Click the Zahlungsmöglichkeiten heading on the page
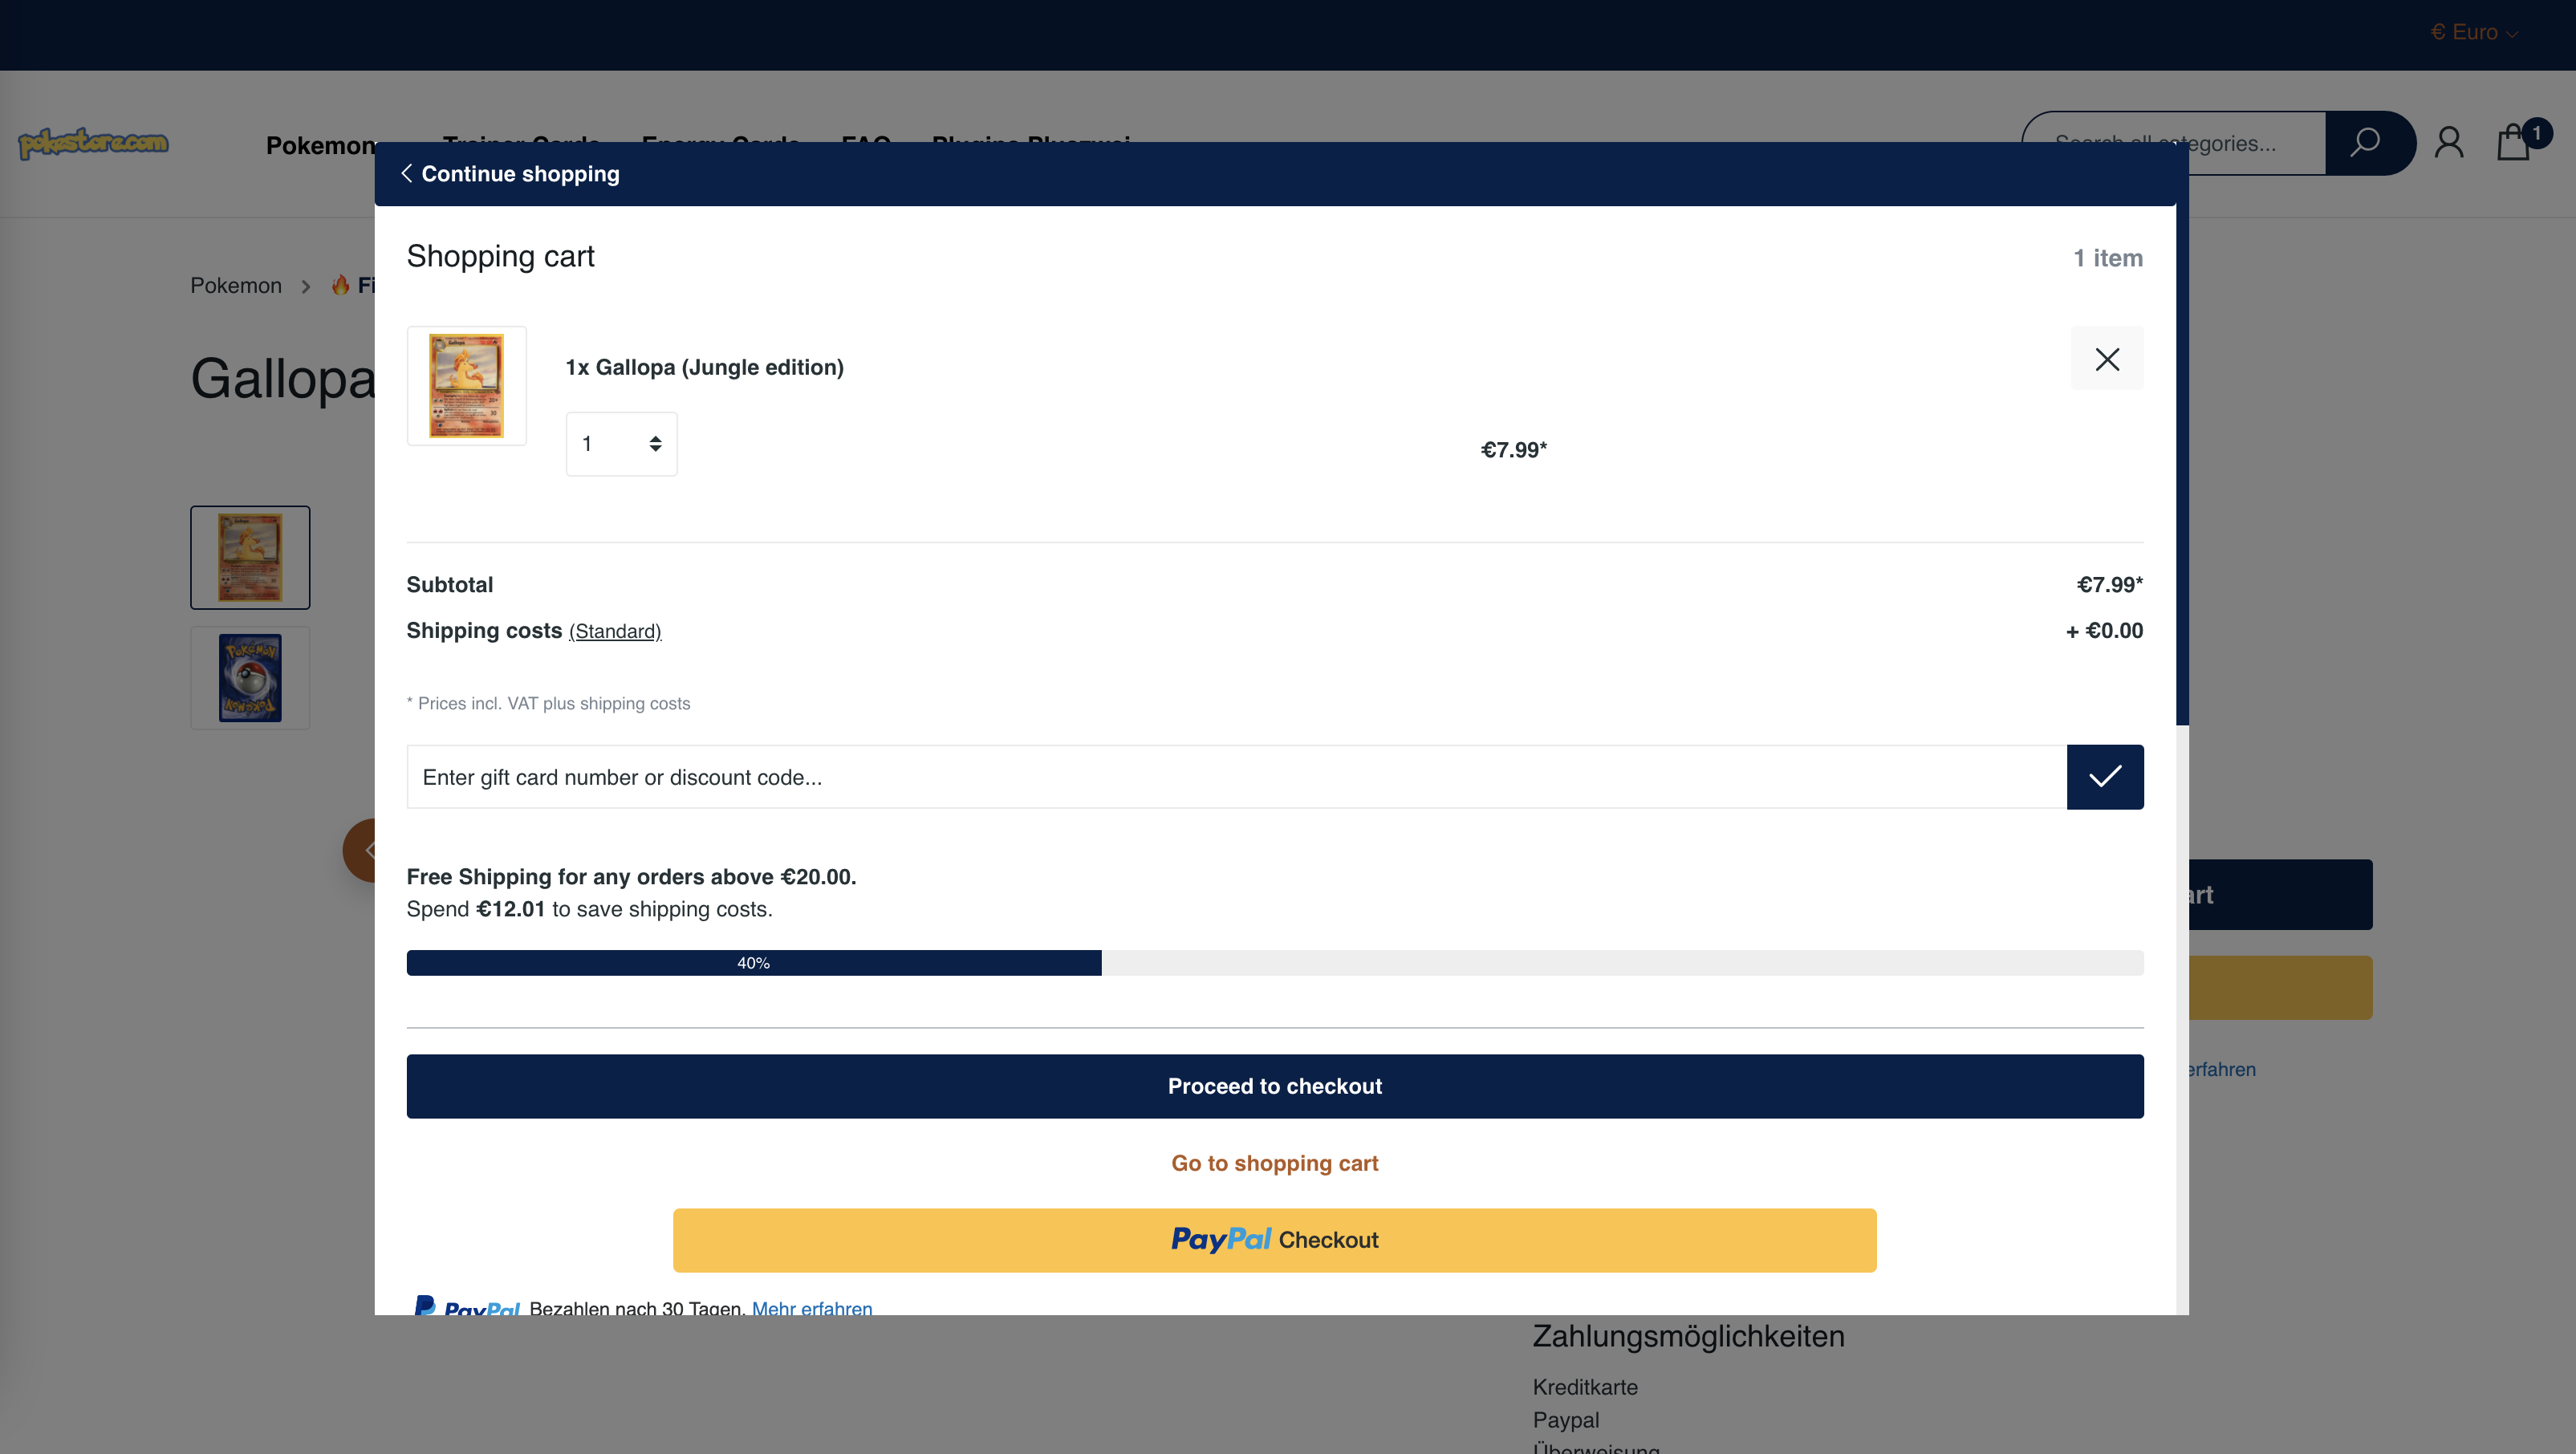 [1688, 1336]
